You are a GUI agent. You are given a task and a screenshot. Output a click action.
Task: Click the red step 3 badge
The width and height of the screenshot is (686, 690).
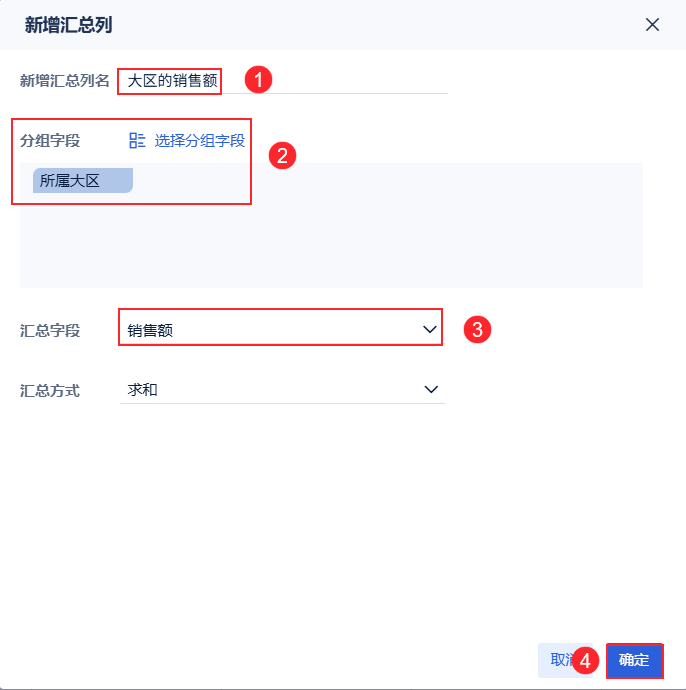click(x=478, y=329)
